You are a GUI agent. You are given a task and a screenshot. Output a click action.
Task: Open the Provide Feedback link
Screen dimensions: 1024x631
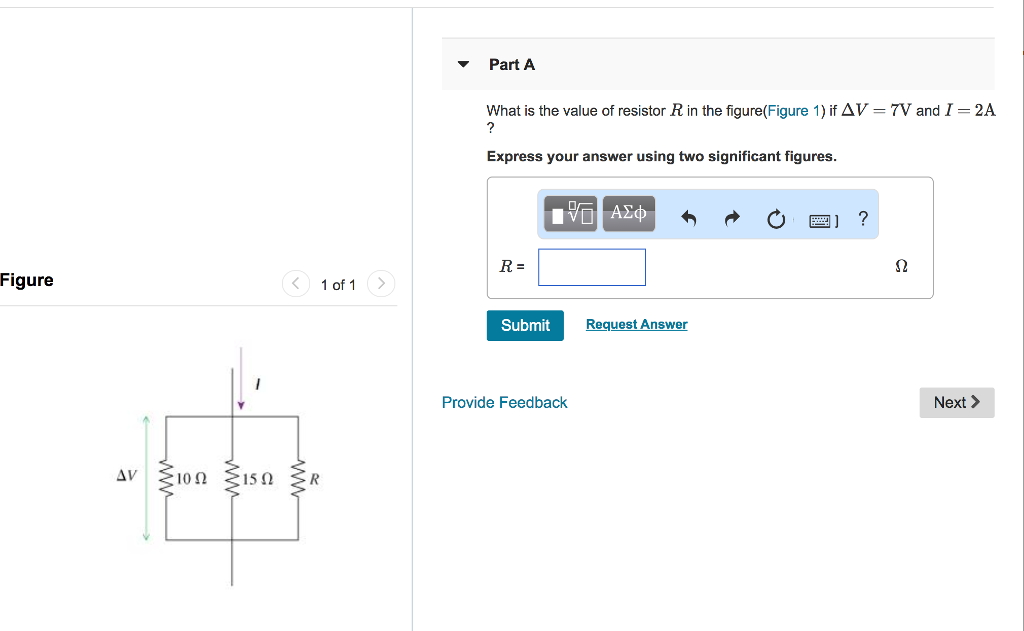point(504,402)
